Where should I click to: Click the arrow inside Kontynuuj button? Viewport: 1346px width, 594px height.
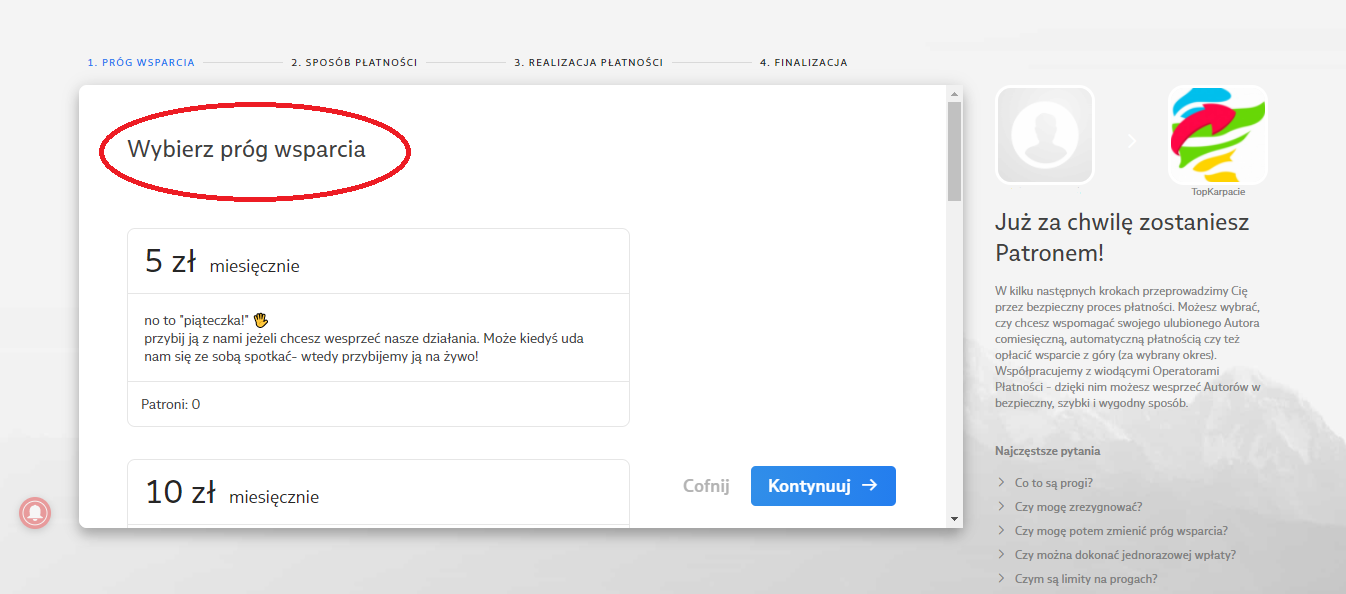point(870,486)
